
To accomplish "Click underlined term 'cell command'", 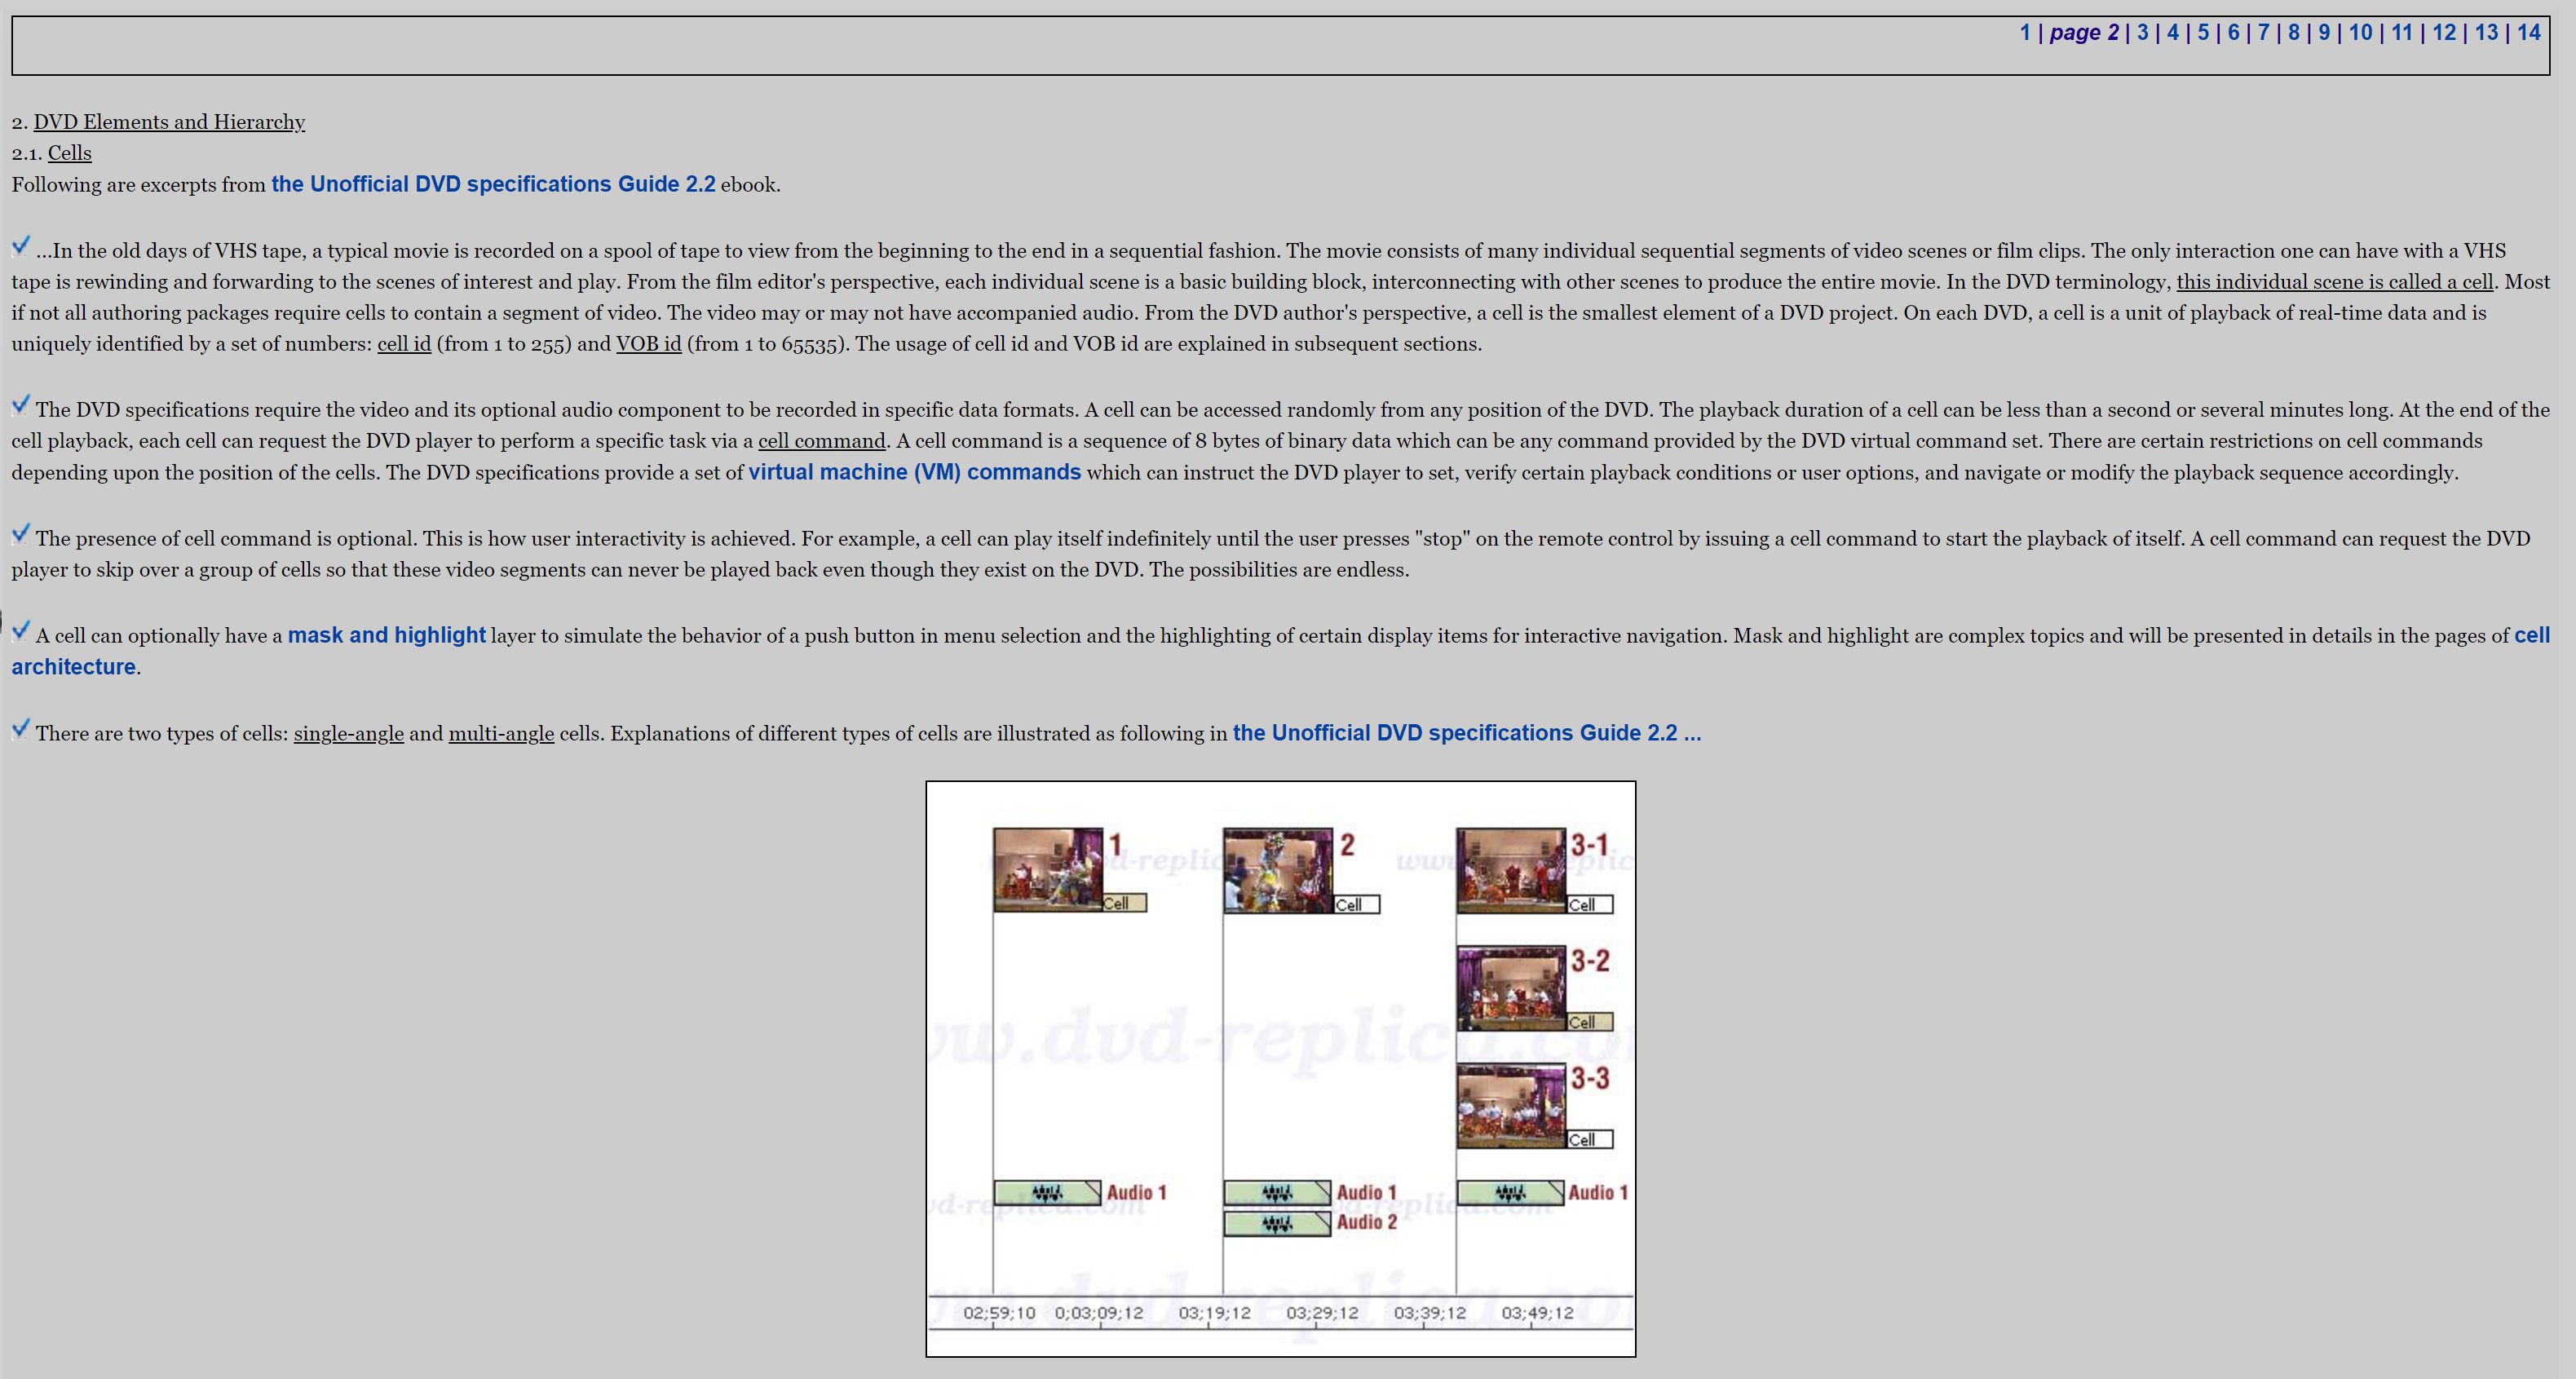I will tap(822, 441).
